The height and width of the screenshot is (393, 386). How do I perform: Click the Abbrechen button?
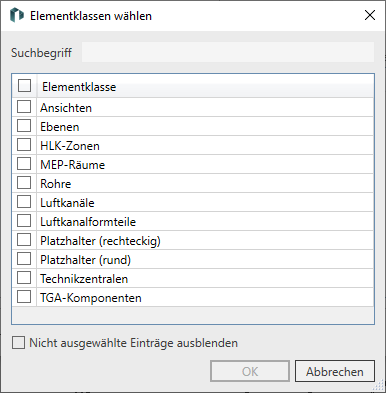click(335, 371)
